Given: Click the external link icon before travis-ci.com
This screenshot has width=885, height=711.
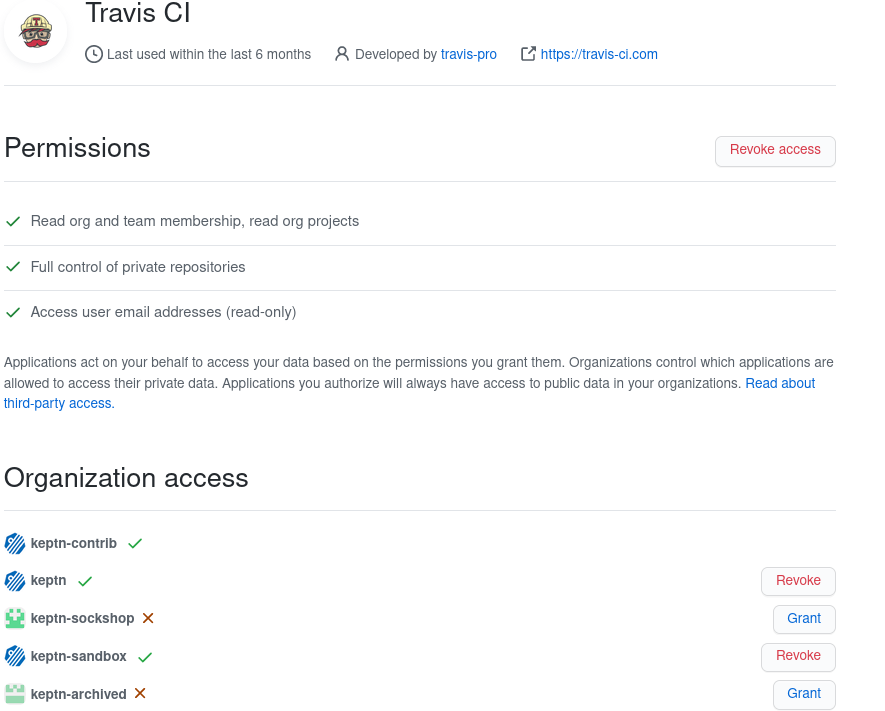Looking at the screenshot, I should pos(527,54).
